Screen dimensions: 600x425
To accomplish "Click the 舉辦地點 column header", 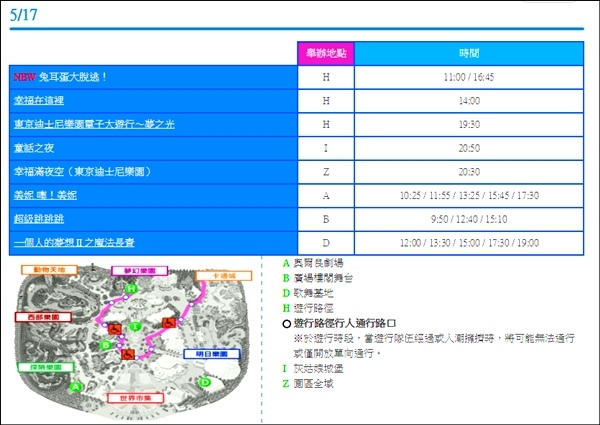I will point(326,53).
